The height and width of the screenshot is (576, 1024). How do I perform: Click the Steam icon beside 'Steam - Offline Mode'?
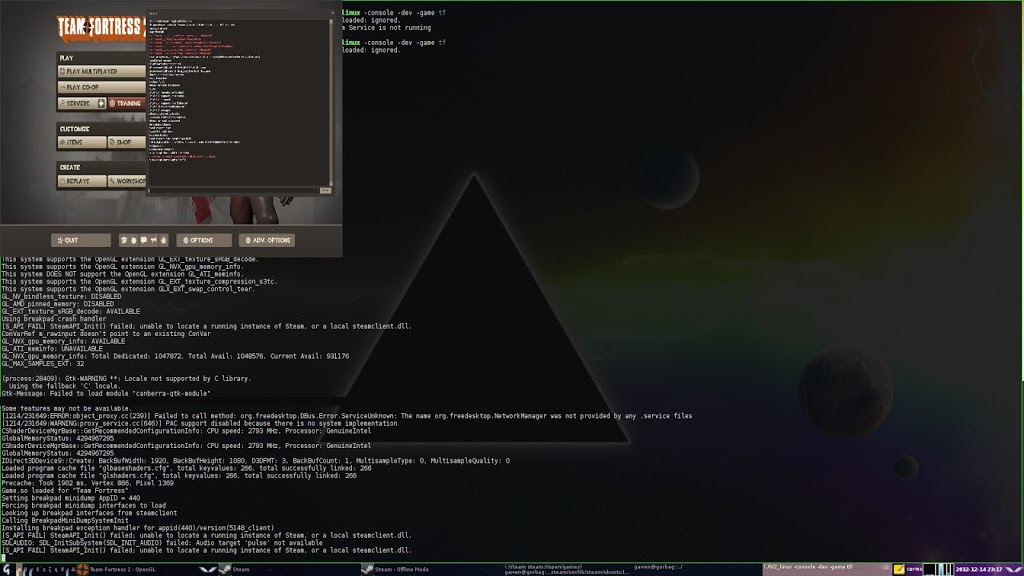(x=367, y=569)
